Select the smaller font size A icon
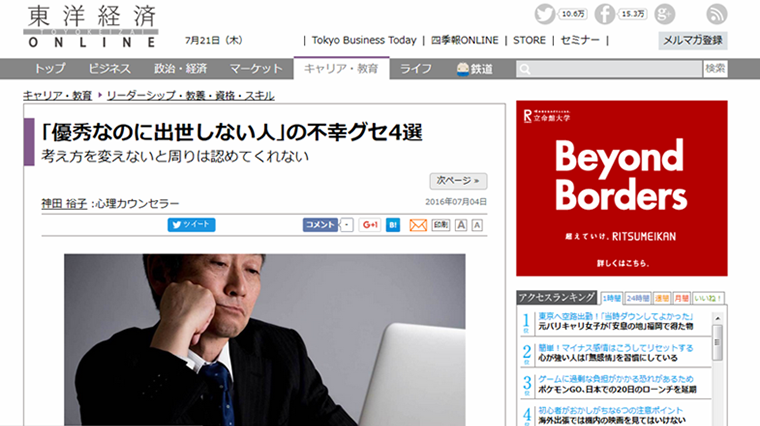This screenshot has width=760, height=426. (477, 225)
